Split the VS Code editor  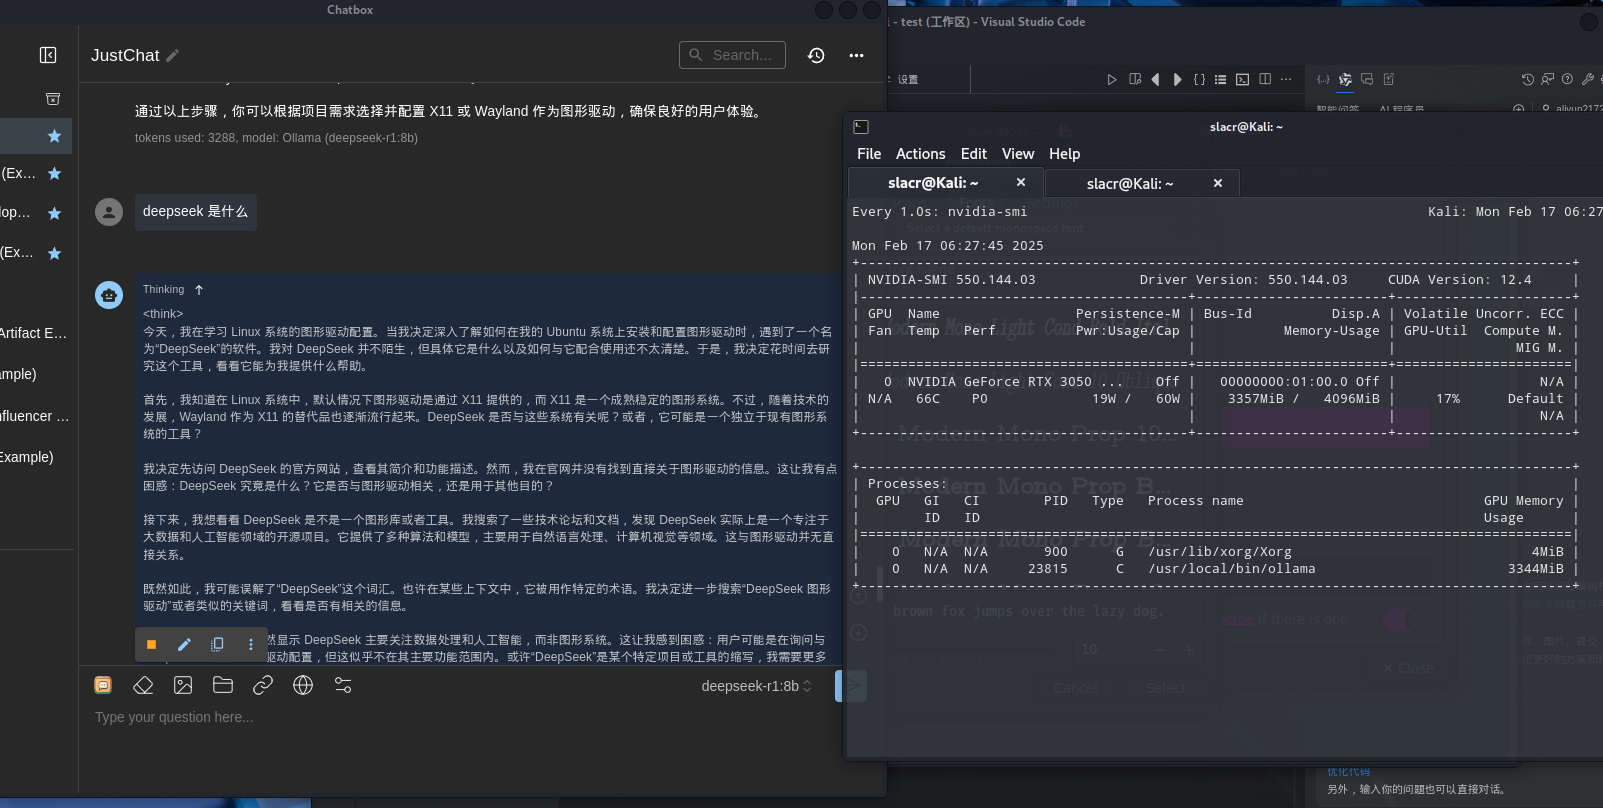1265,79
